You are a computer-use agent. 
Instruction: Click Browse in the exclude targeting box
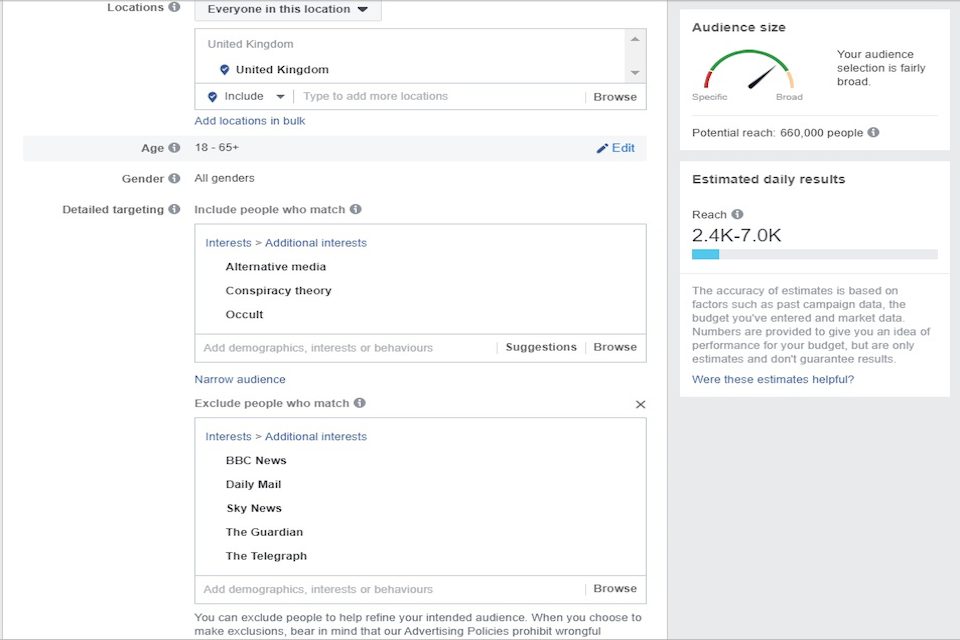click(x=615, y=589)
